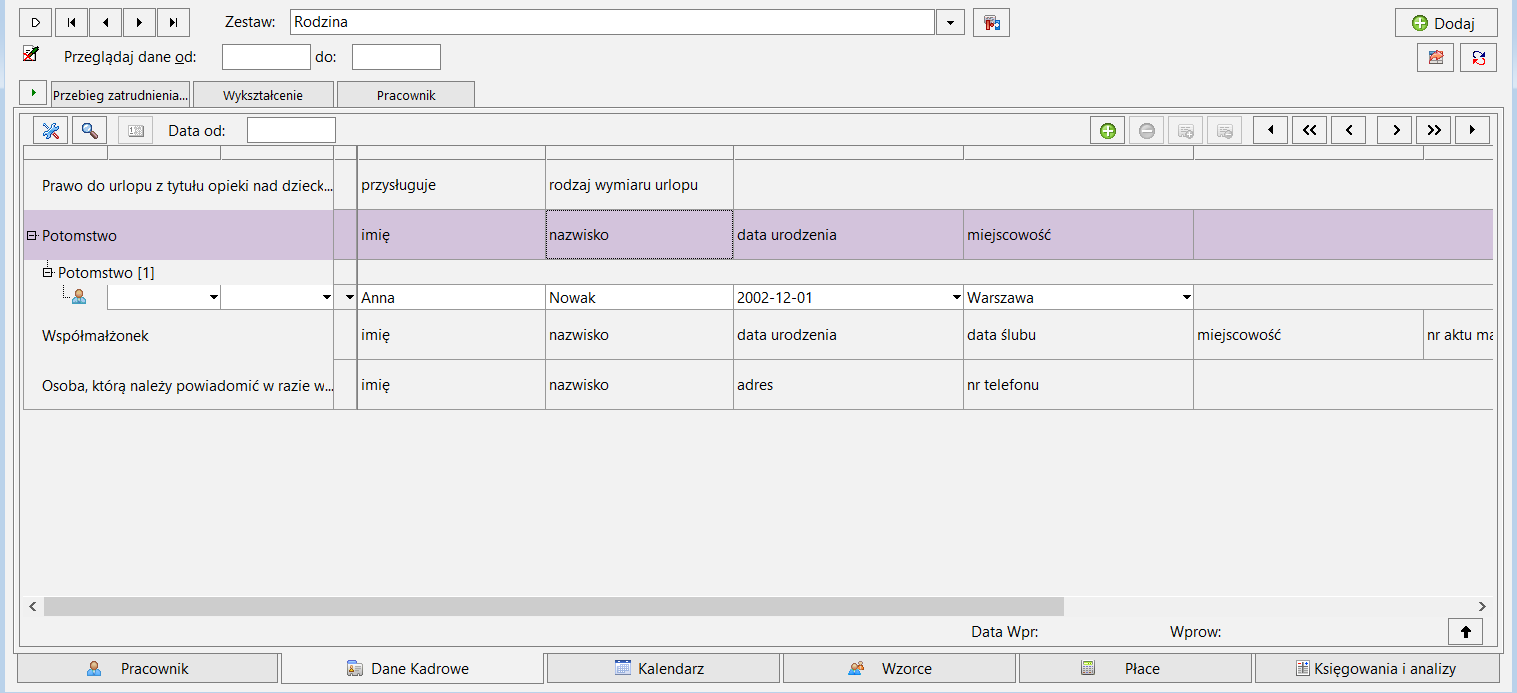Click the filled left triangle navigation button

(1270, 130)
